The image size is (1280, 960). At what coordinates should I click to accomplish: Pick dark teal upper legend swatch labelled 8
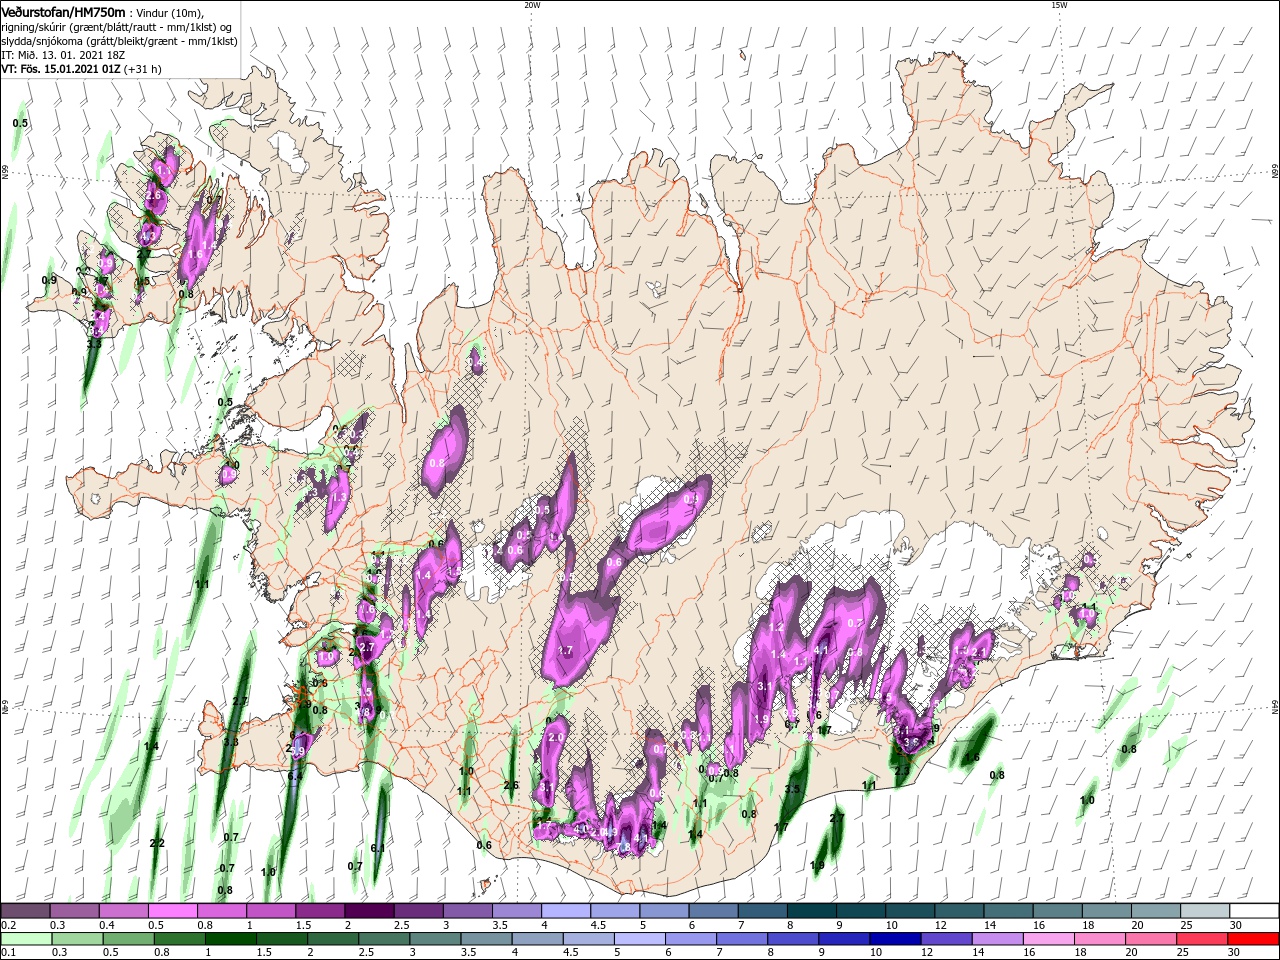click(810, 911)
